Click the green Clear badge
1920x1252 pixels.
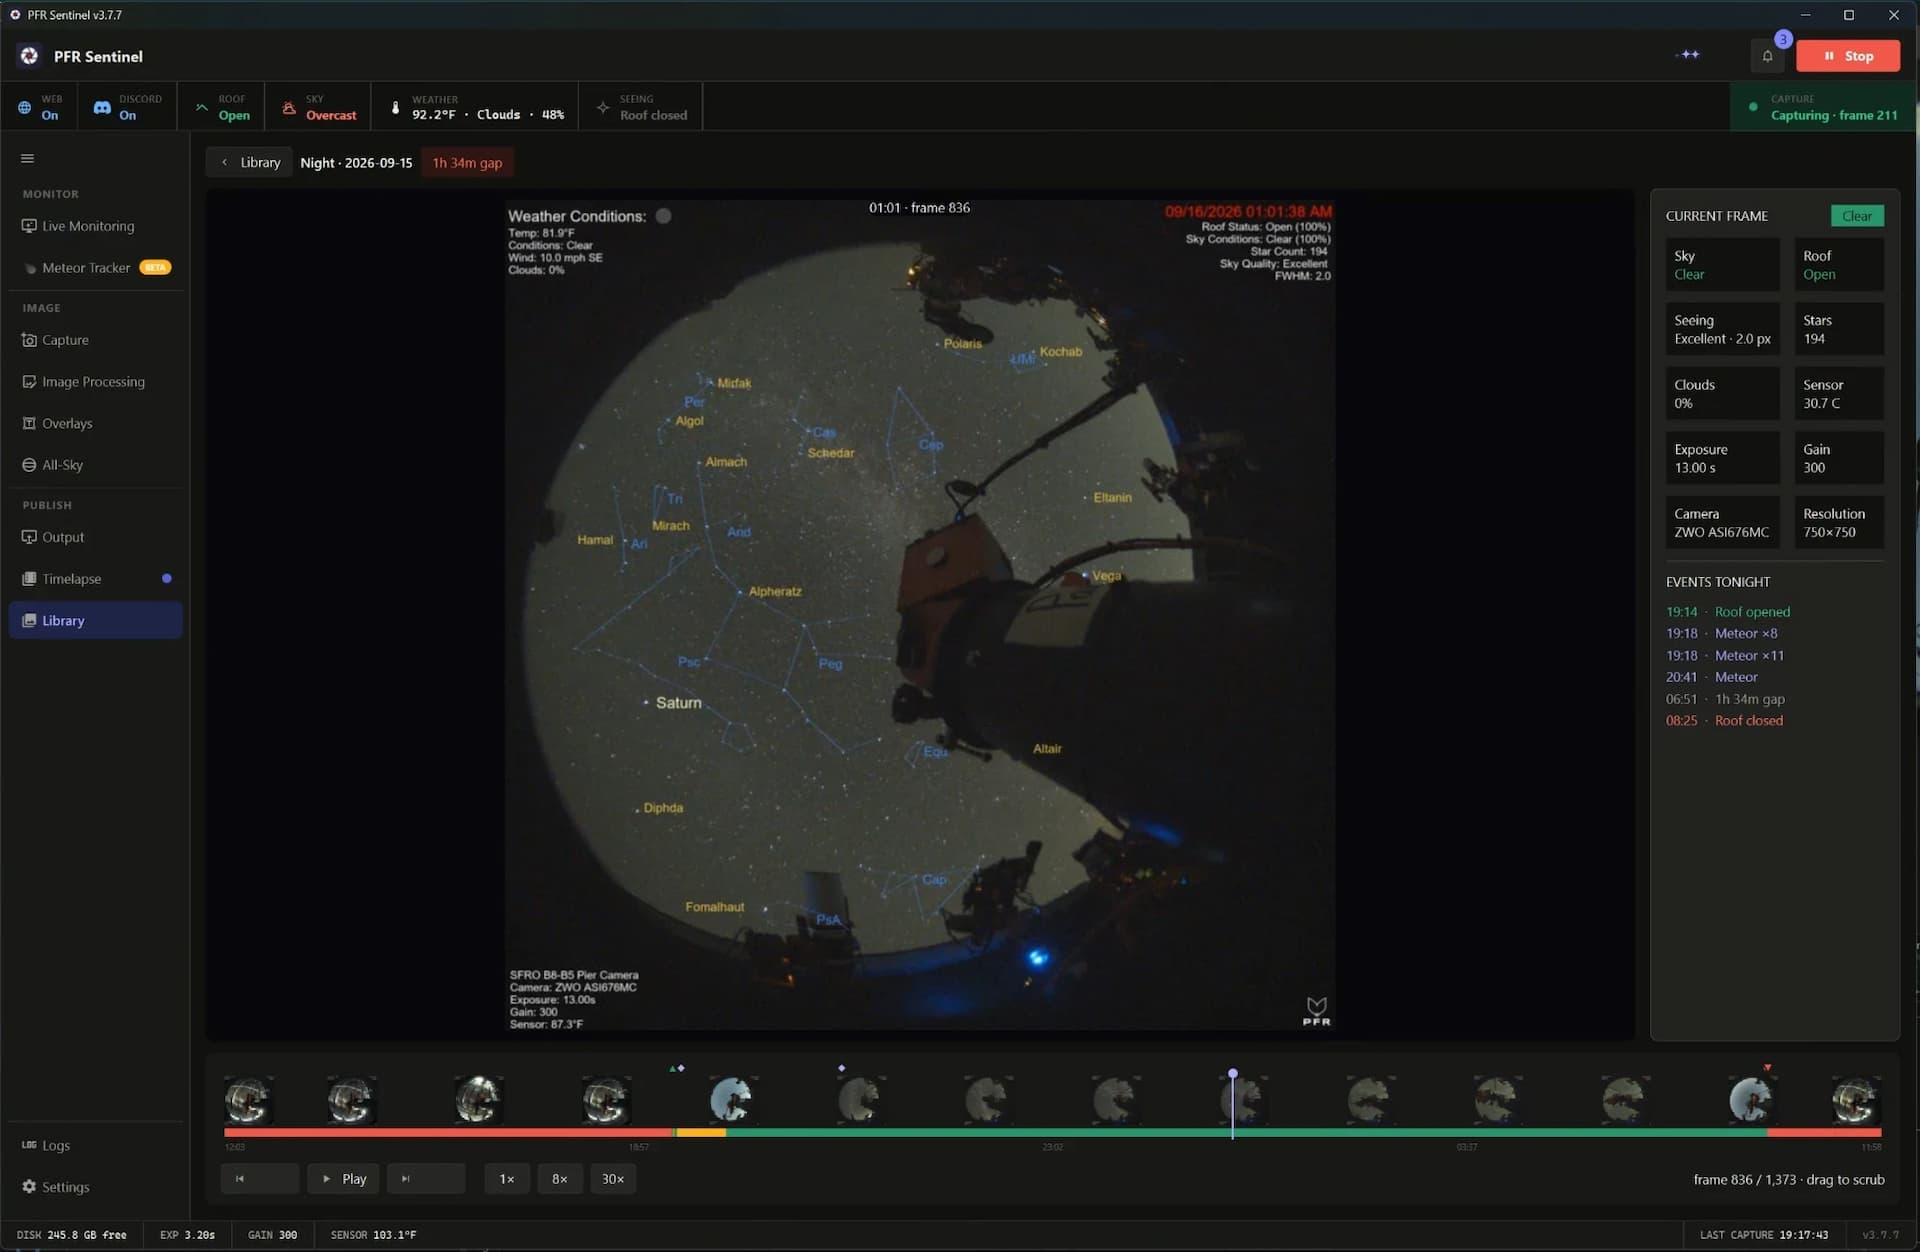point(1857,216)
